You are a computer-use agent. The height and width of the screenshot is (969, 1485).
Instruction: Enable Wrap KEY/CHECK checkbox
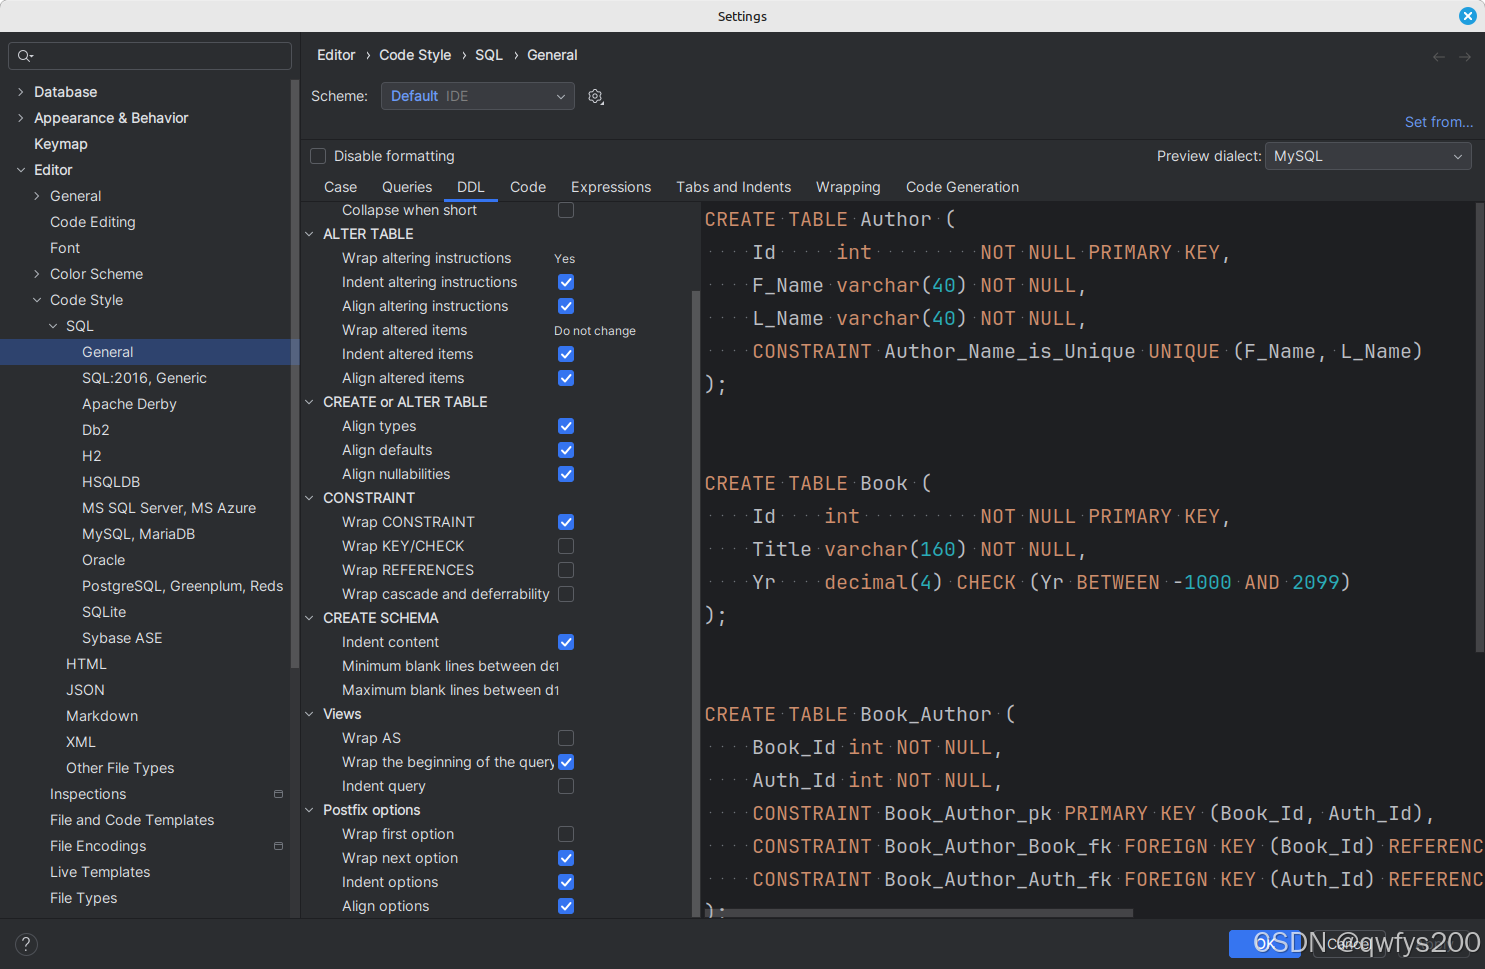pos(566,546)
